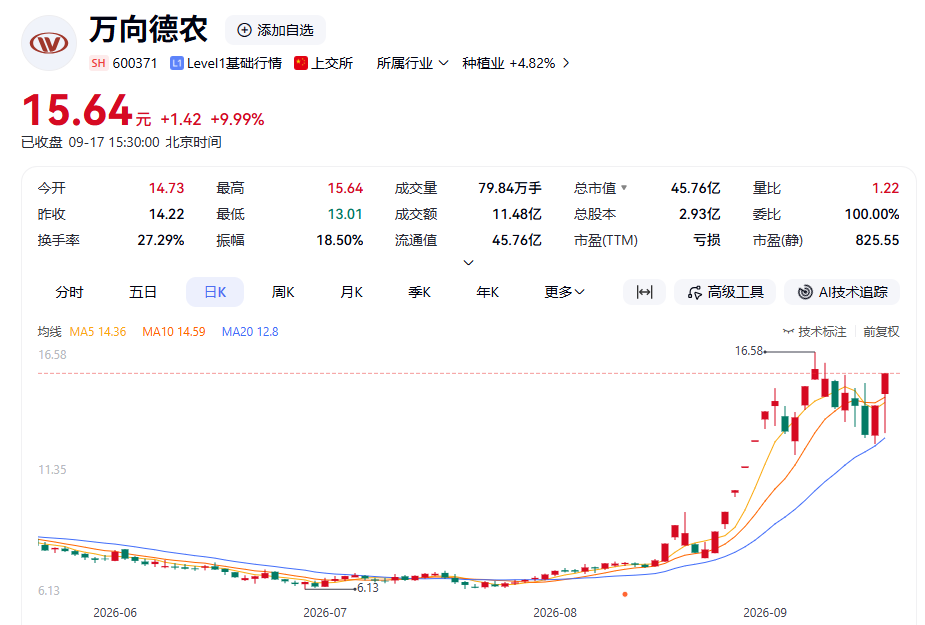
Task: Click the stock code 600371
Action: click(135, 63)
